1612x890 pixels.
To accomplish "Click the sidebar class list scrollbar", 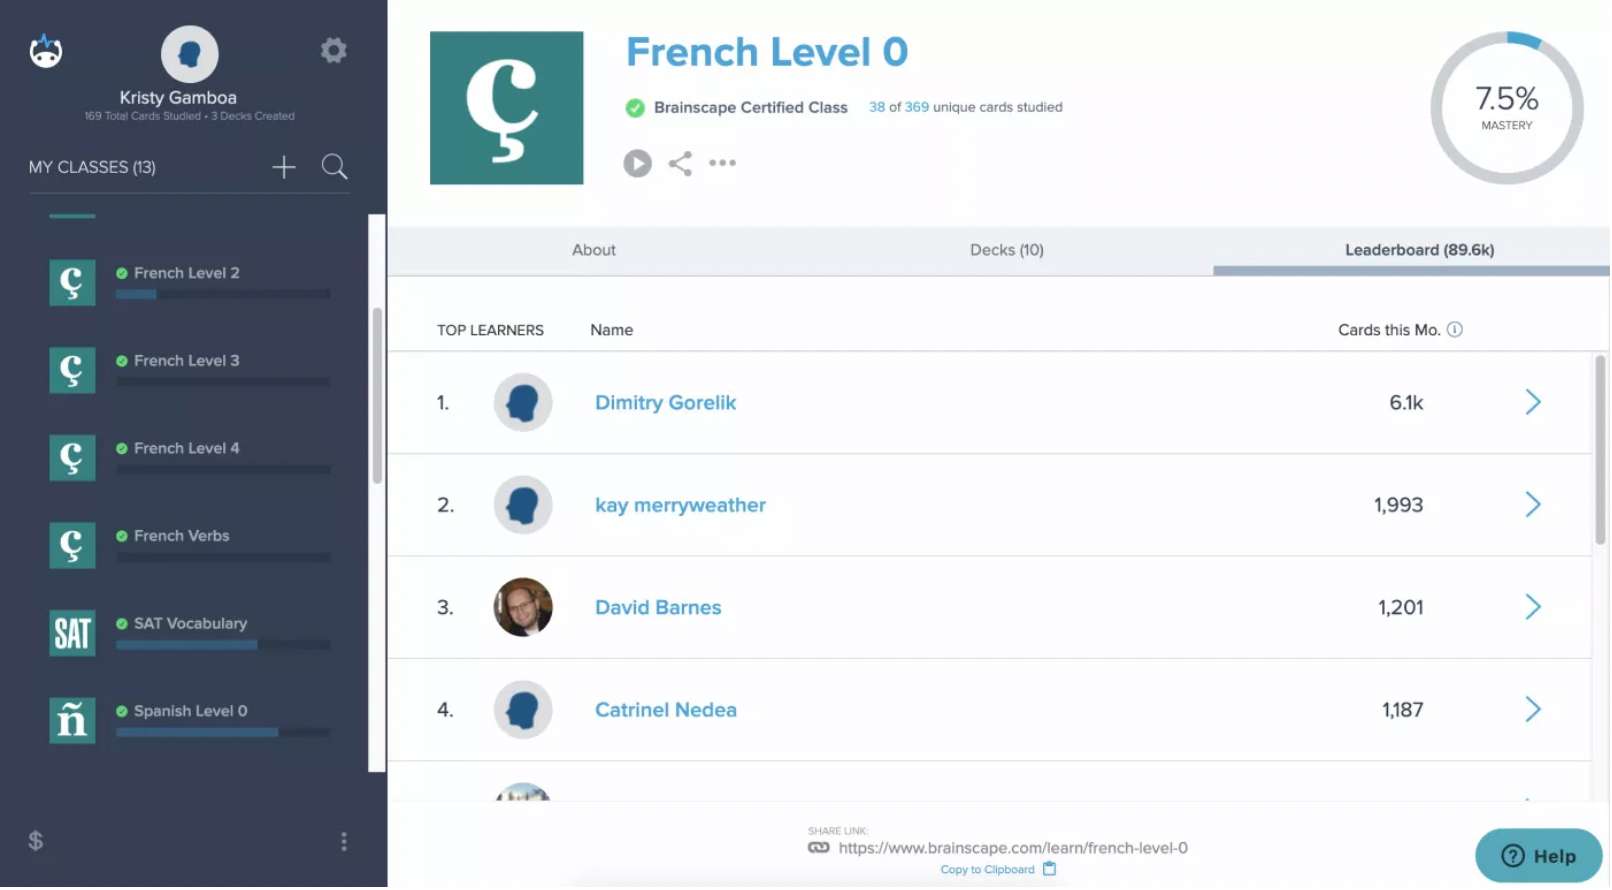I will 377,396.
